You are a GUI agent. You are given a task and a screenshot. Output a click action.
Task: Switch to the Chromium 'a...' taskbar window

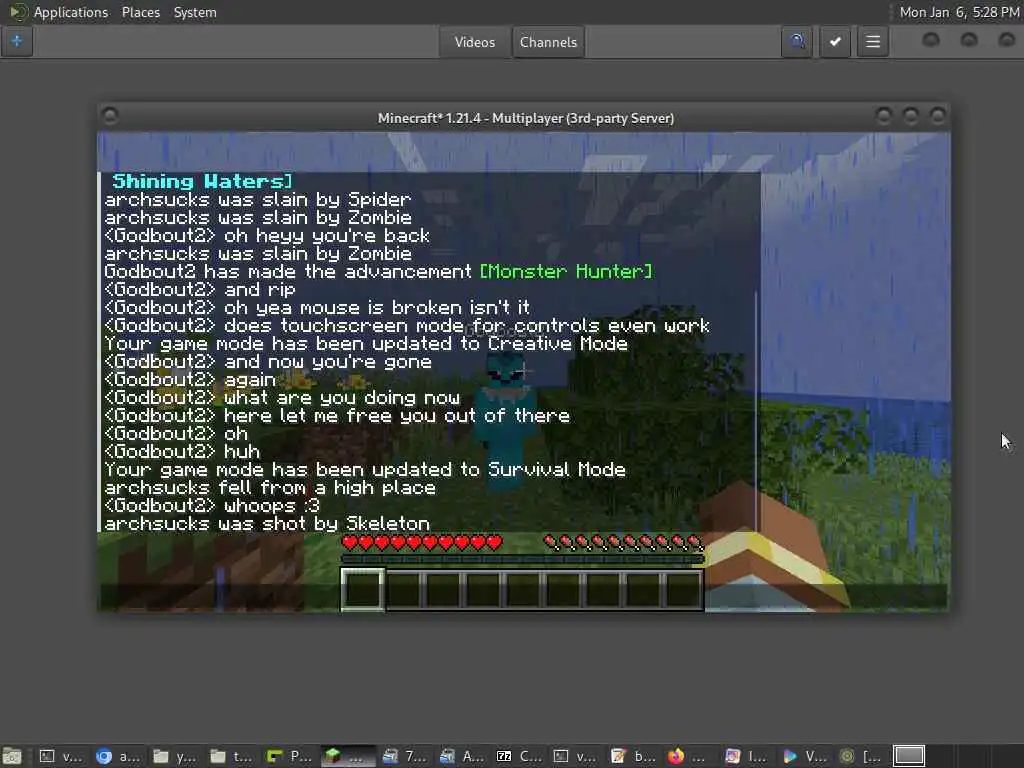point(118,756)
